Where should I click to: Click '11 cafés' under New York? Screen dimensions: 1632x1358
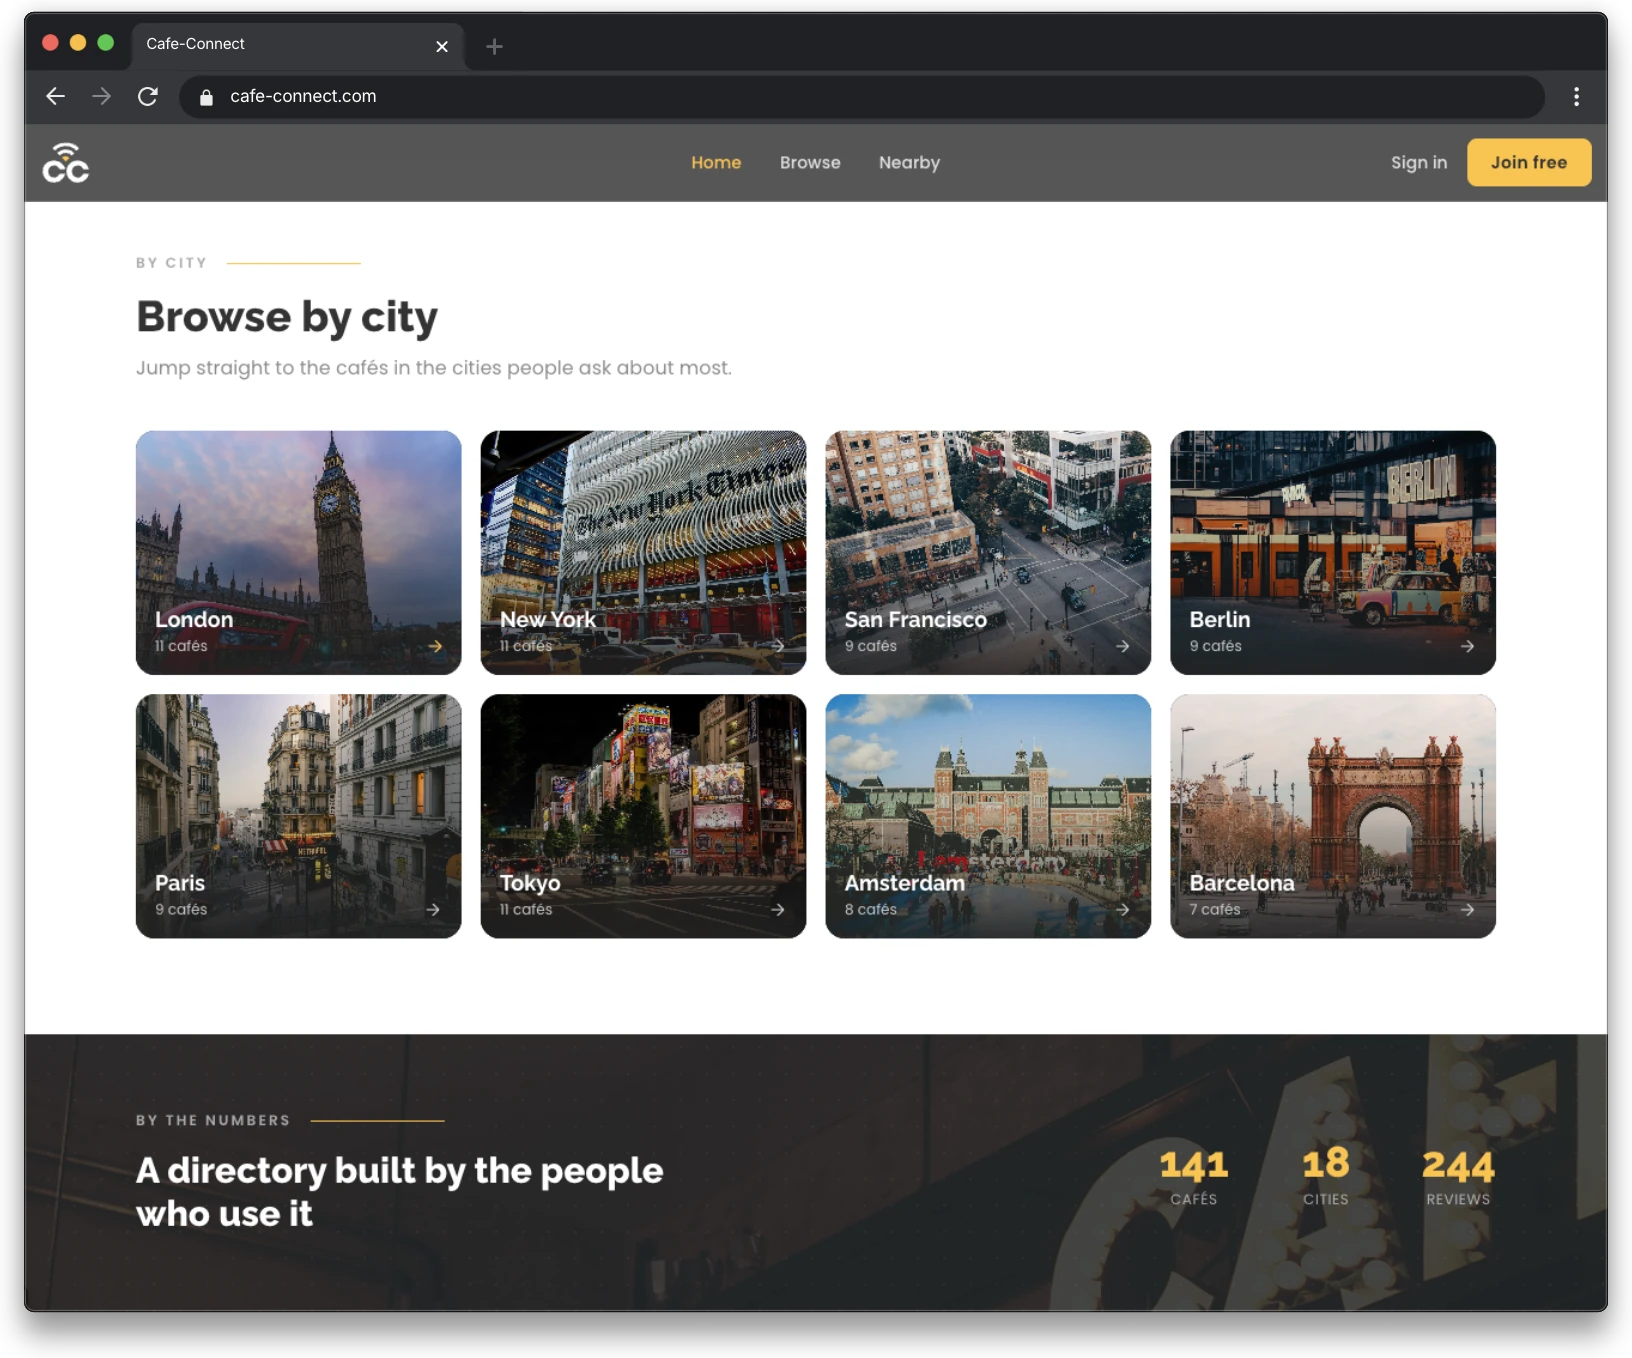click(526, 646)
